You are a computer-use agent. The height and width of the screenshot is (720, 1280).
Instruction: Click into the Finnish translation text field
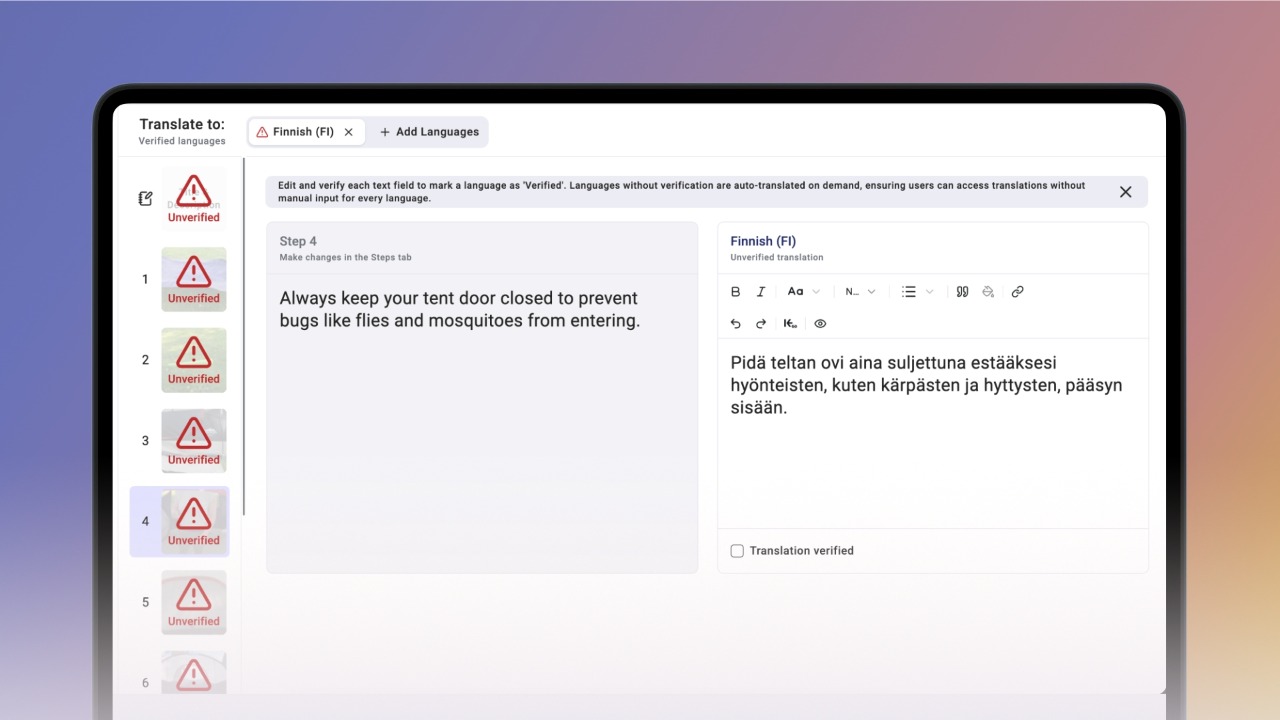(933, 433)
